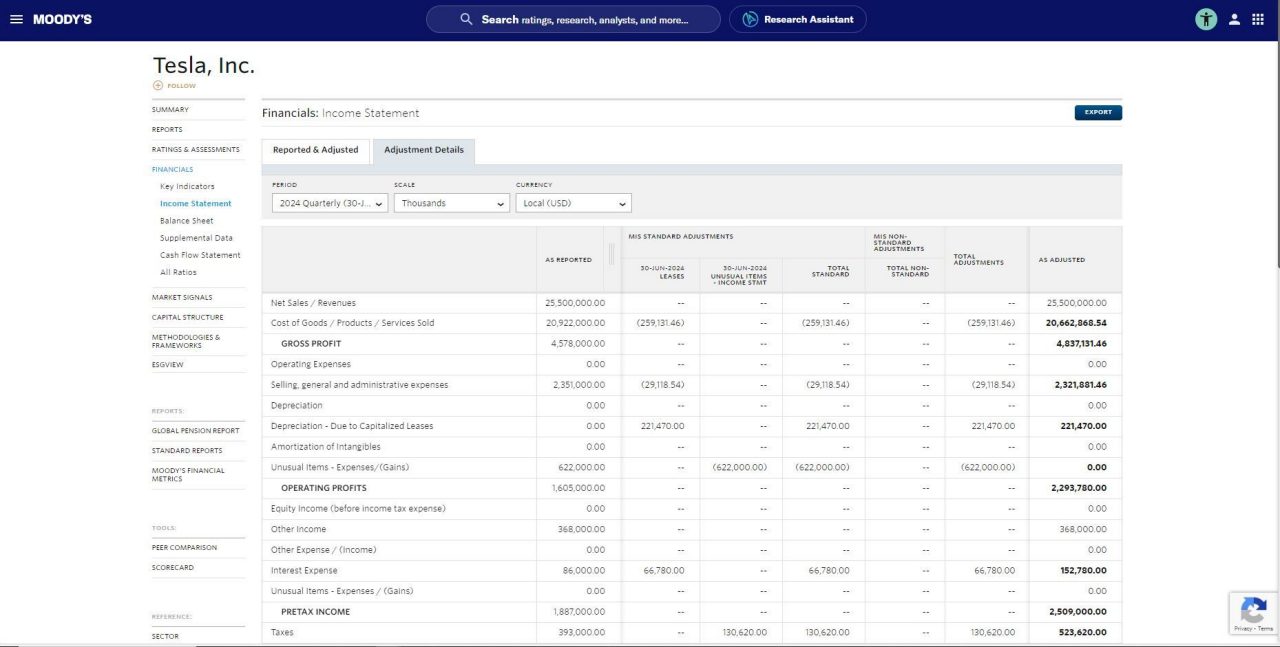
Task: Open Reports in sidebar
Action: pyautogui.click(x=167, y=130)
